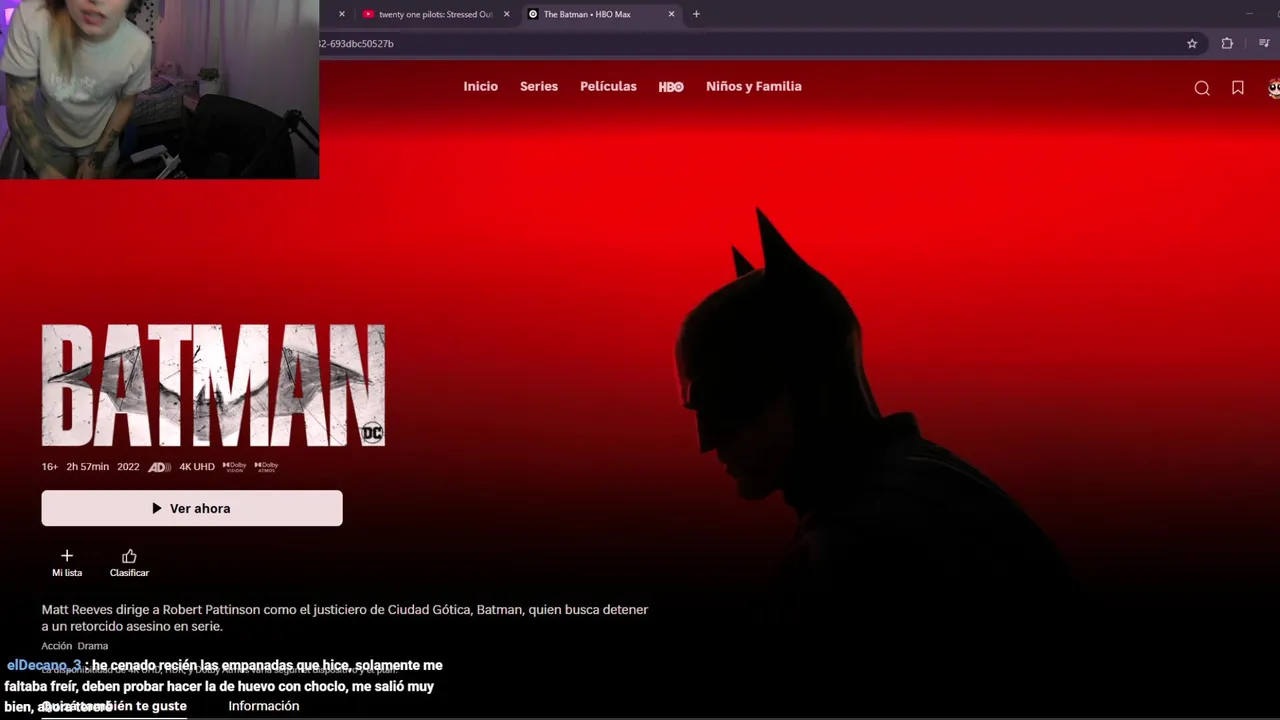This screenshot has width=1280, height=720.
Task: Click the 2h 57min duration text
Action: (x=87, y=467)
